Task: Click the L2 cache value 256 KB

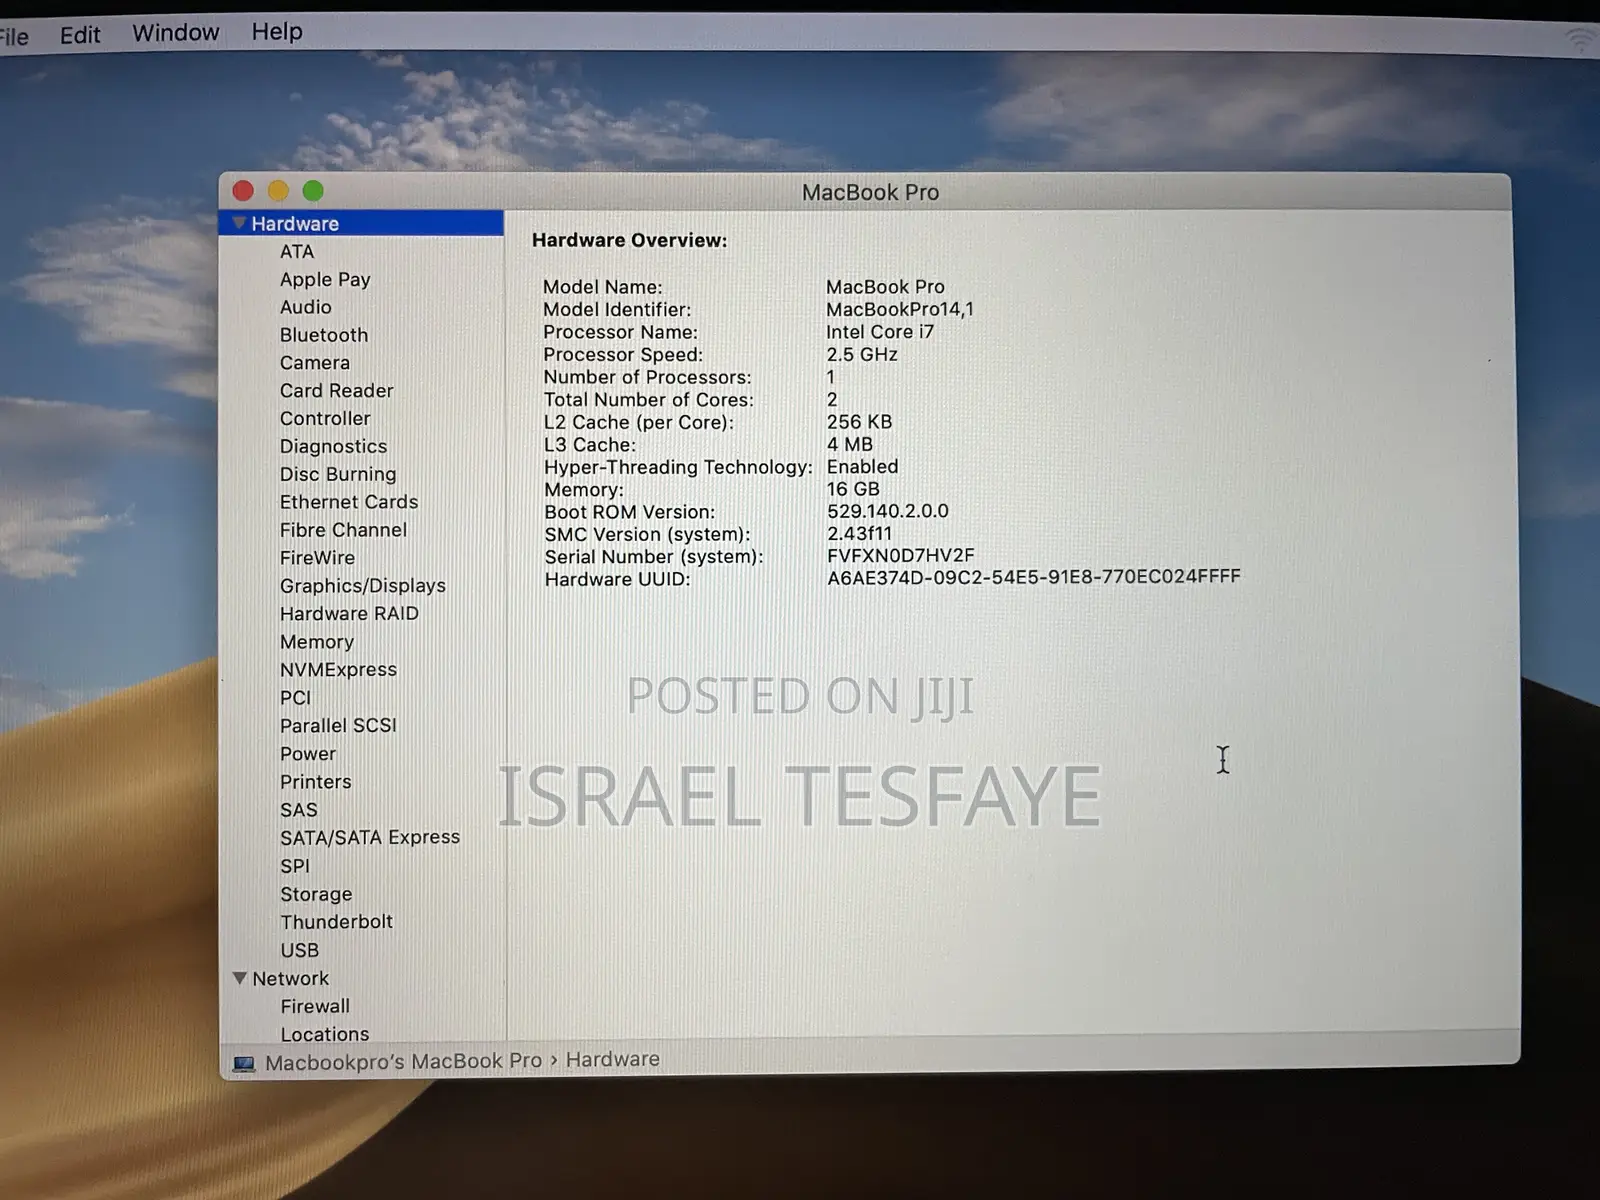Action: click(x=859, y=422)
